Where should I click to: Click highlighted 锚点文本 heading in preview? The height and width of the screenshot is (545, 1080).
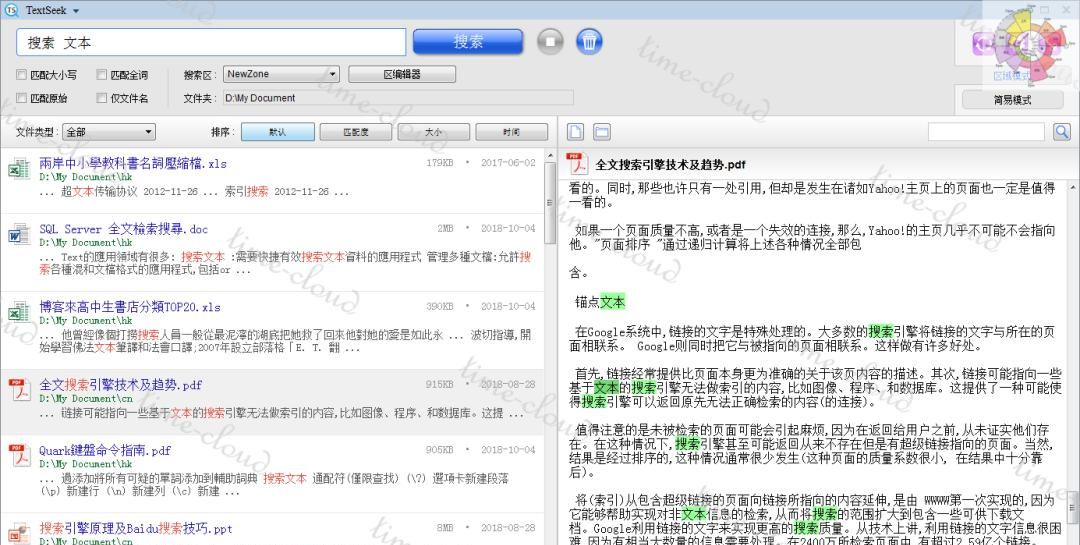pos(600,302)
